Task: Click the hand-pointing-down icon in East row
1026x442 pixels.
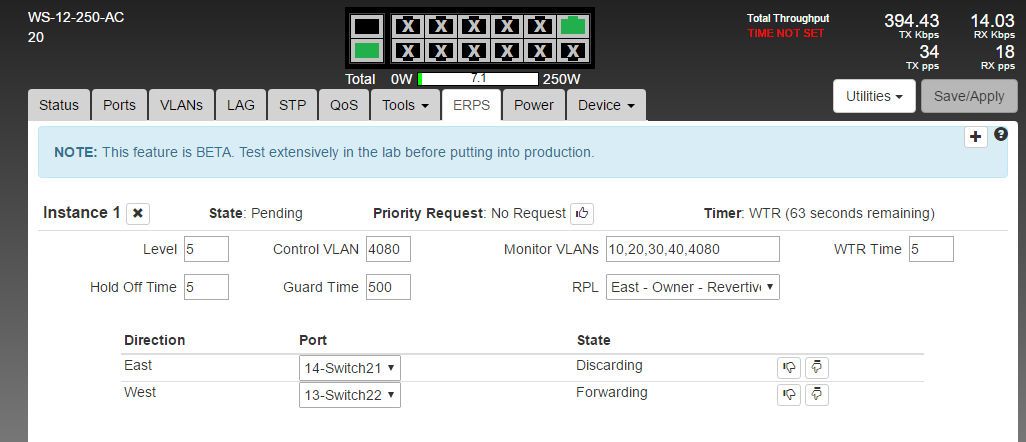Action: (817, 367)
